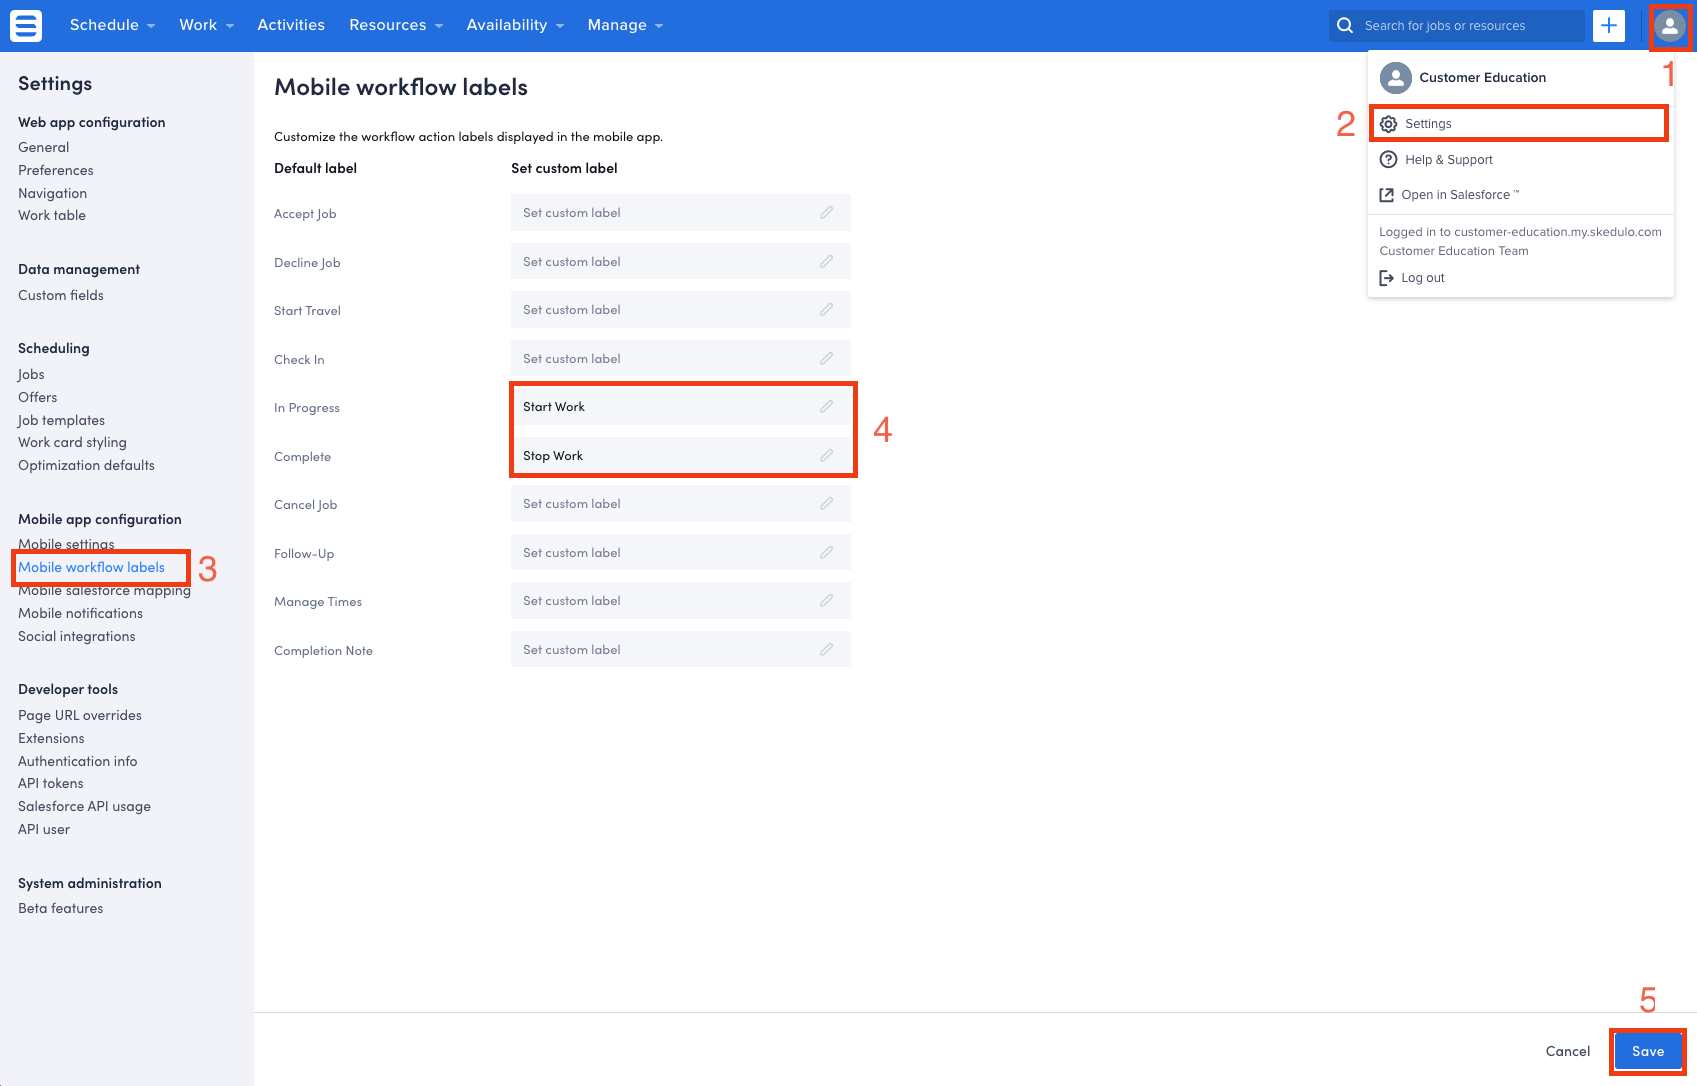Select Settings from the user menu

[1428, 124]
